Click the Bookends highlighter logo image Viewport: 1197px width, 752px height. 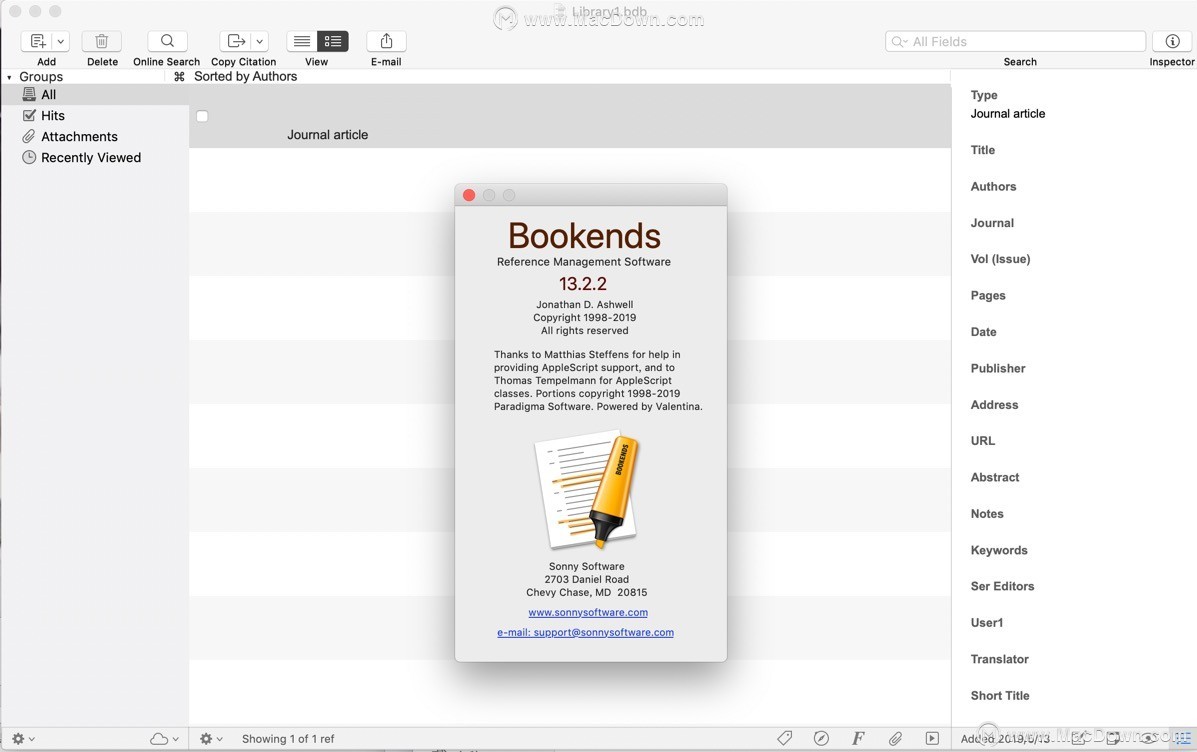pos(586,489)
